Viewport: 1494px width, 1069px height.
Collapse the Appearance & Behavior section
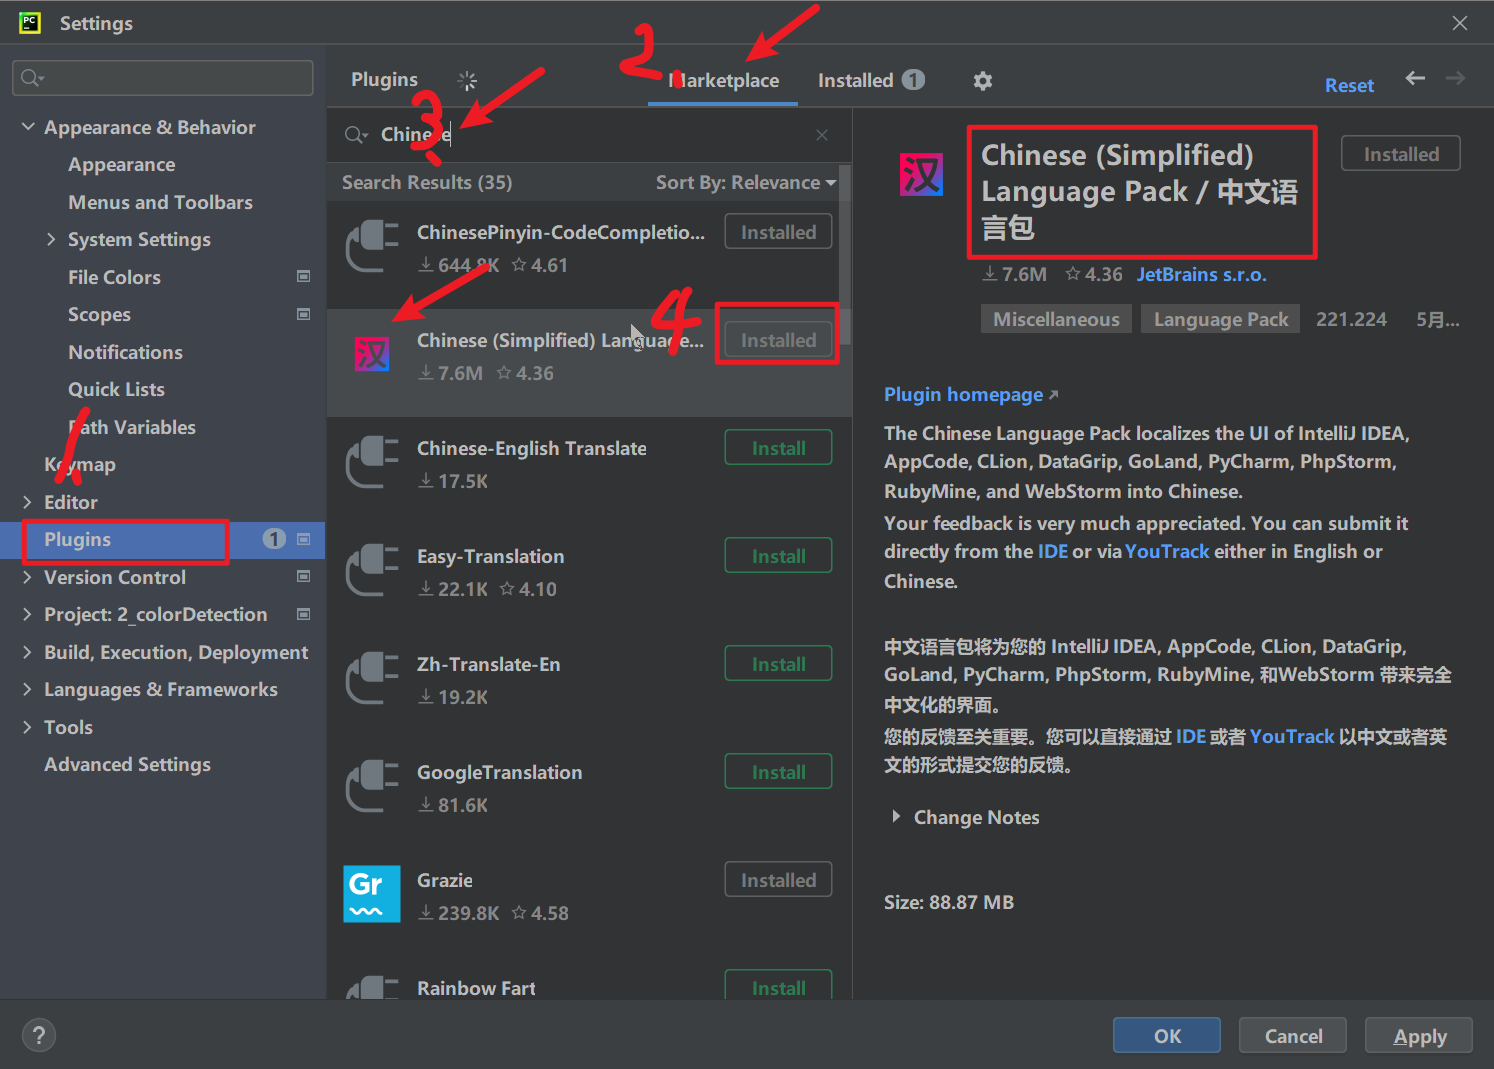(x=28, y=127)
